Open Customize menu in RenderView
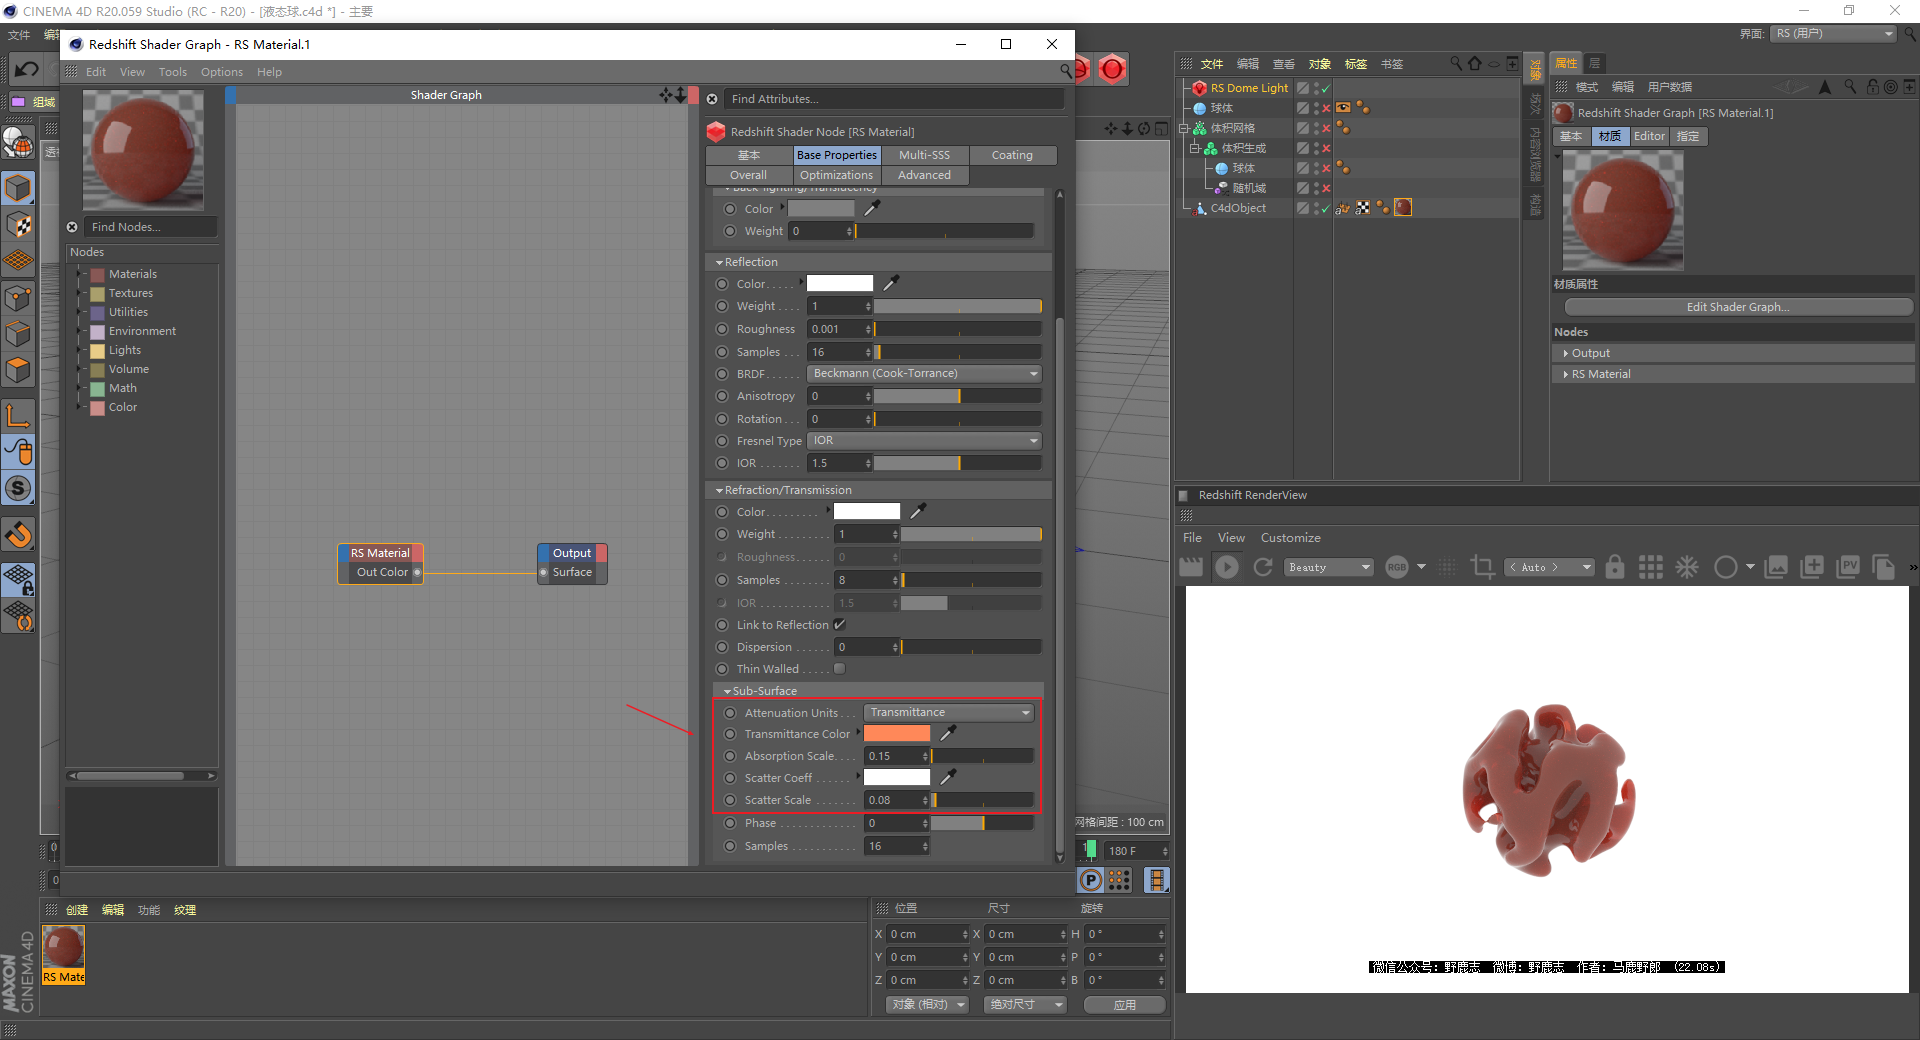This screenshot has height=1040, width=1920. [1290, 538]
